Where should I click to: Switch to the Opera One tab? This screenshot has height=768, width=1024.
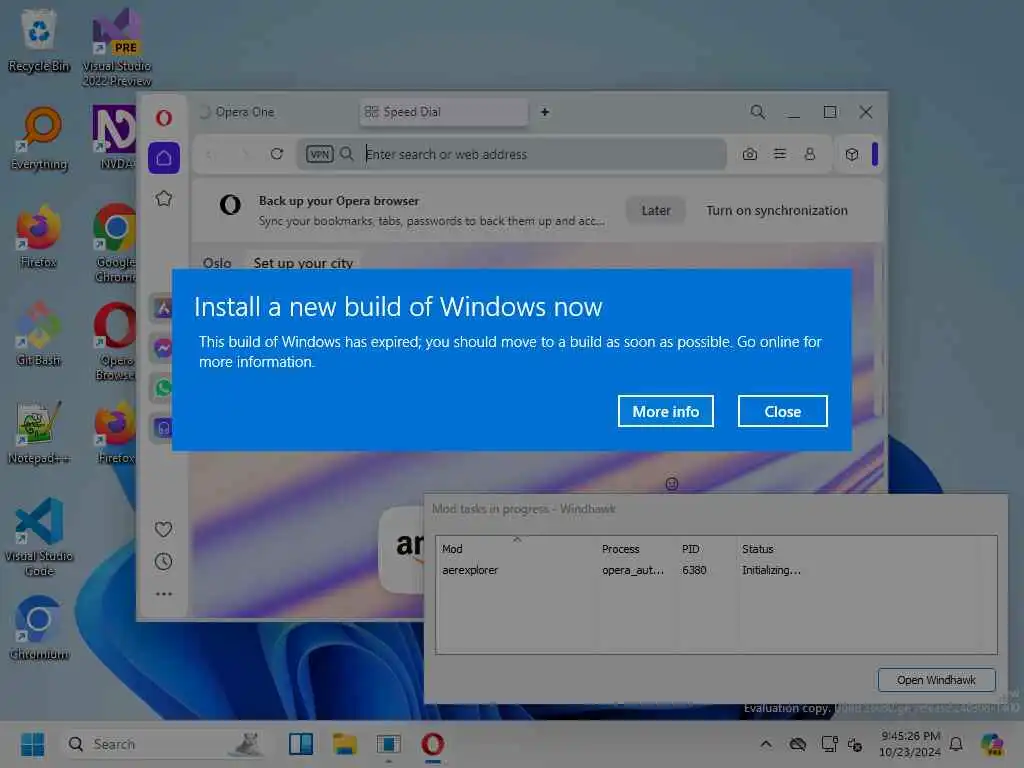click(274, 112)
